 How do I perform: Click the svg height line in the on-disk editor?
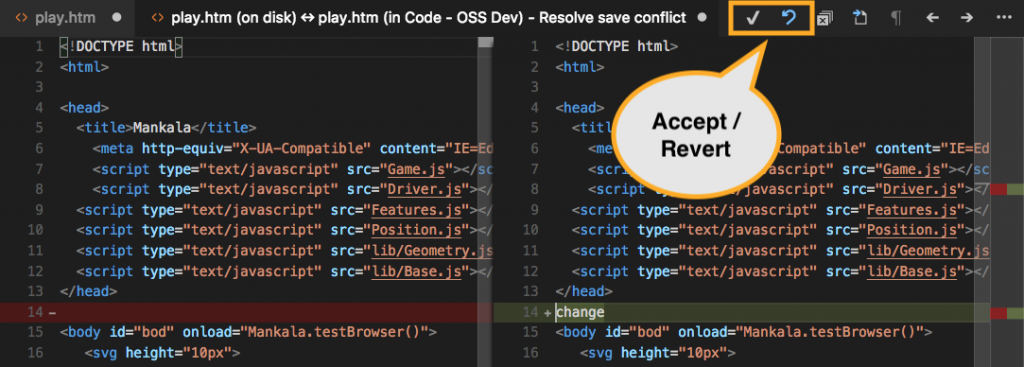pos(162,353)
